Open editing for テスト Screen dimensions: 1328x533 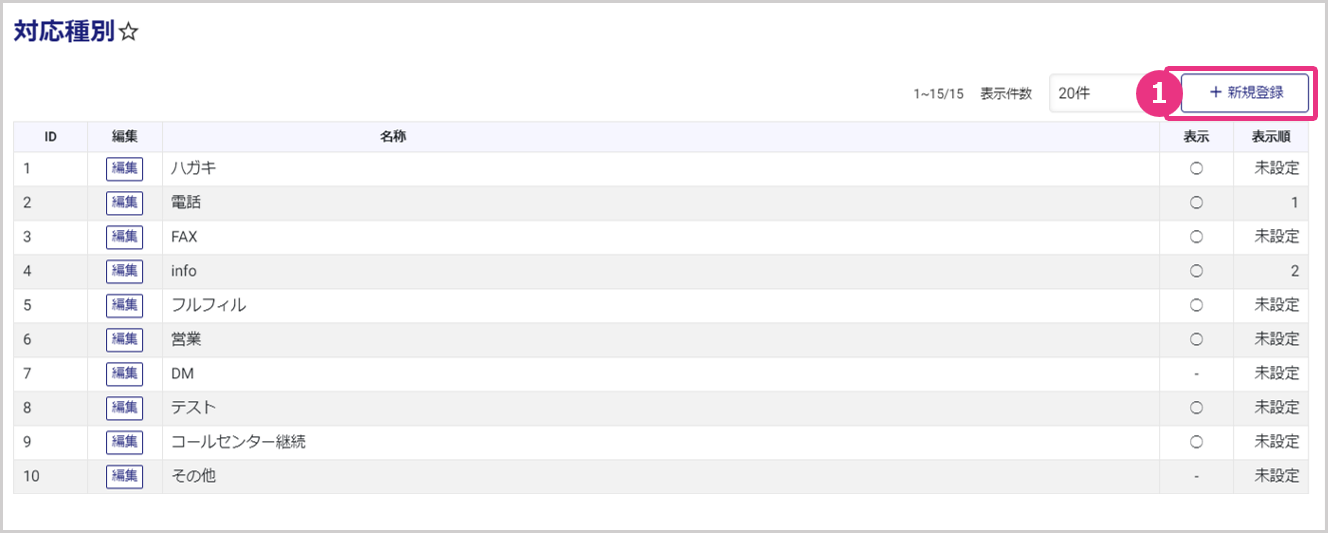coord(124,408)
